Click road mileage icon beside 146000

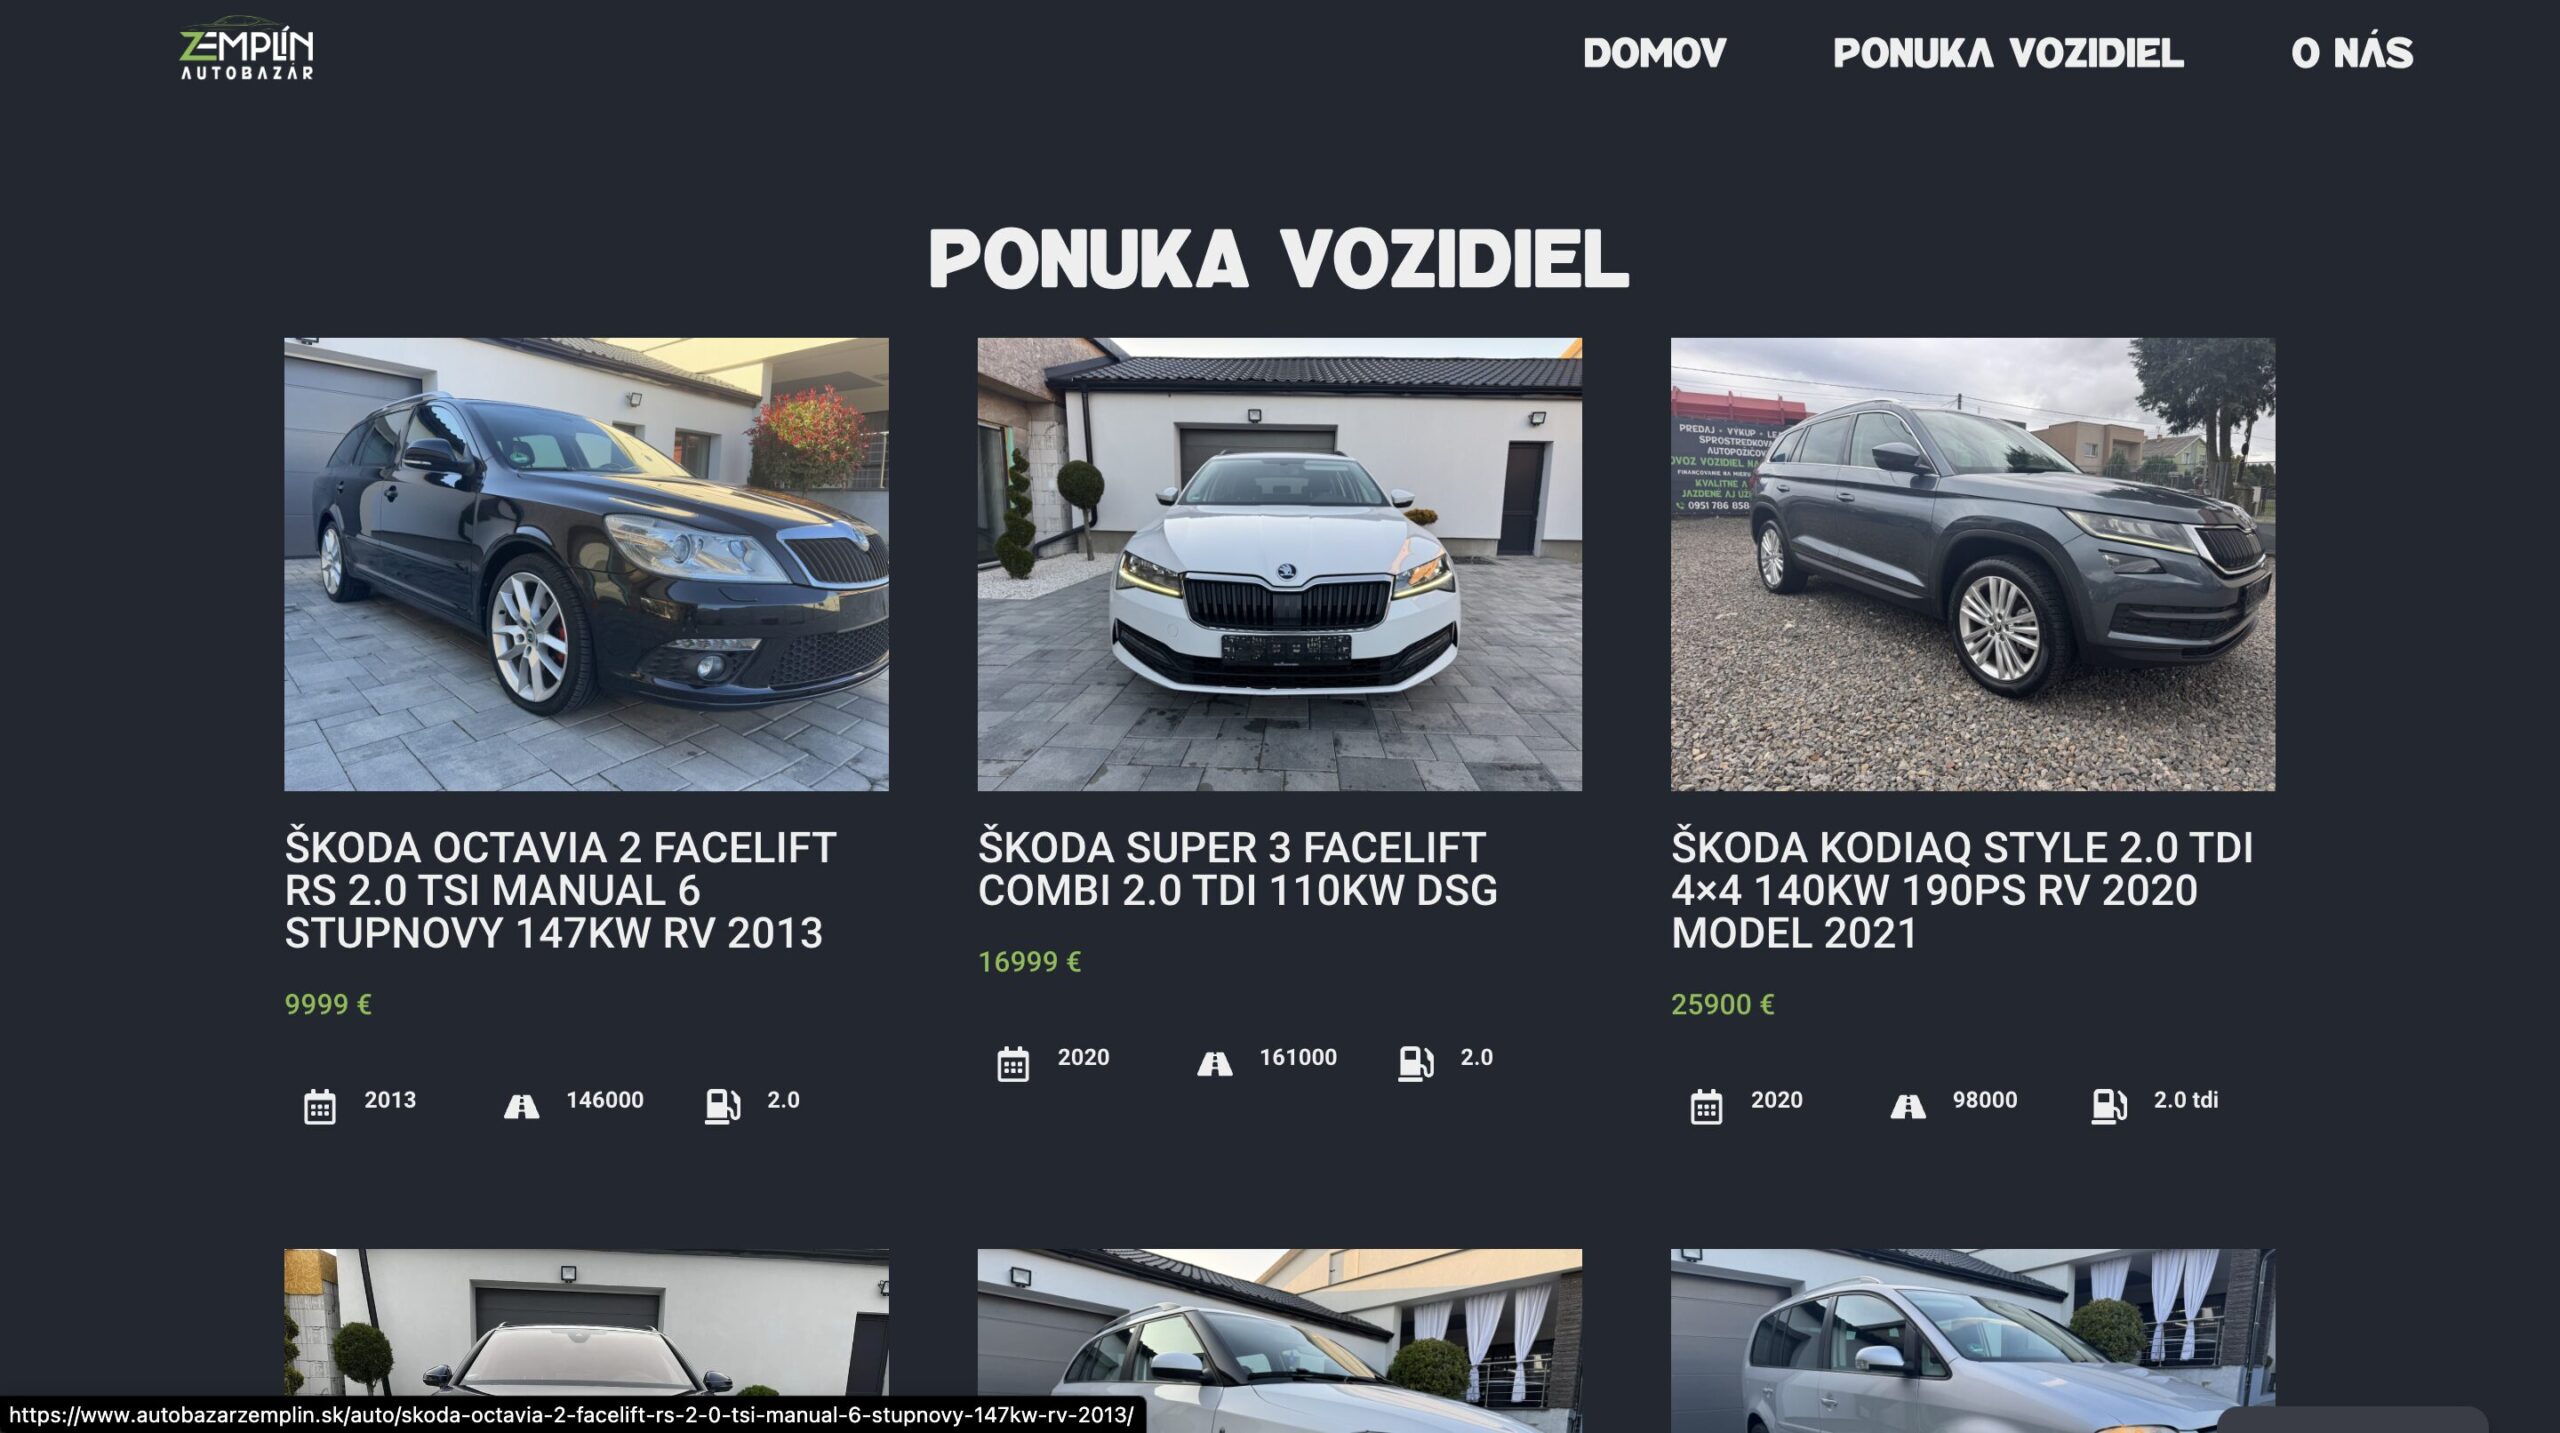point(521,1107)
